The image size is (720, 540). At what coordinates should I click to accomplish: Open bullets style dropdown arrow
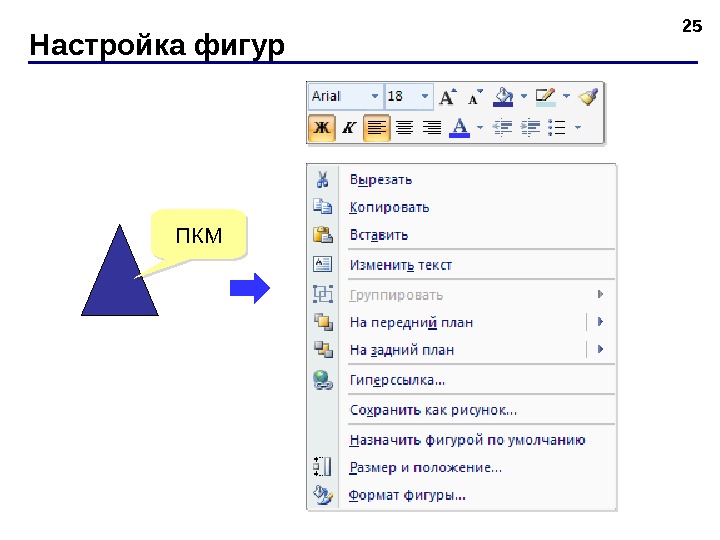[x=578, y=127]
